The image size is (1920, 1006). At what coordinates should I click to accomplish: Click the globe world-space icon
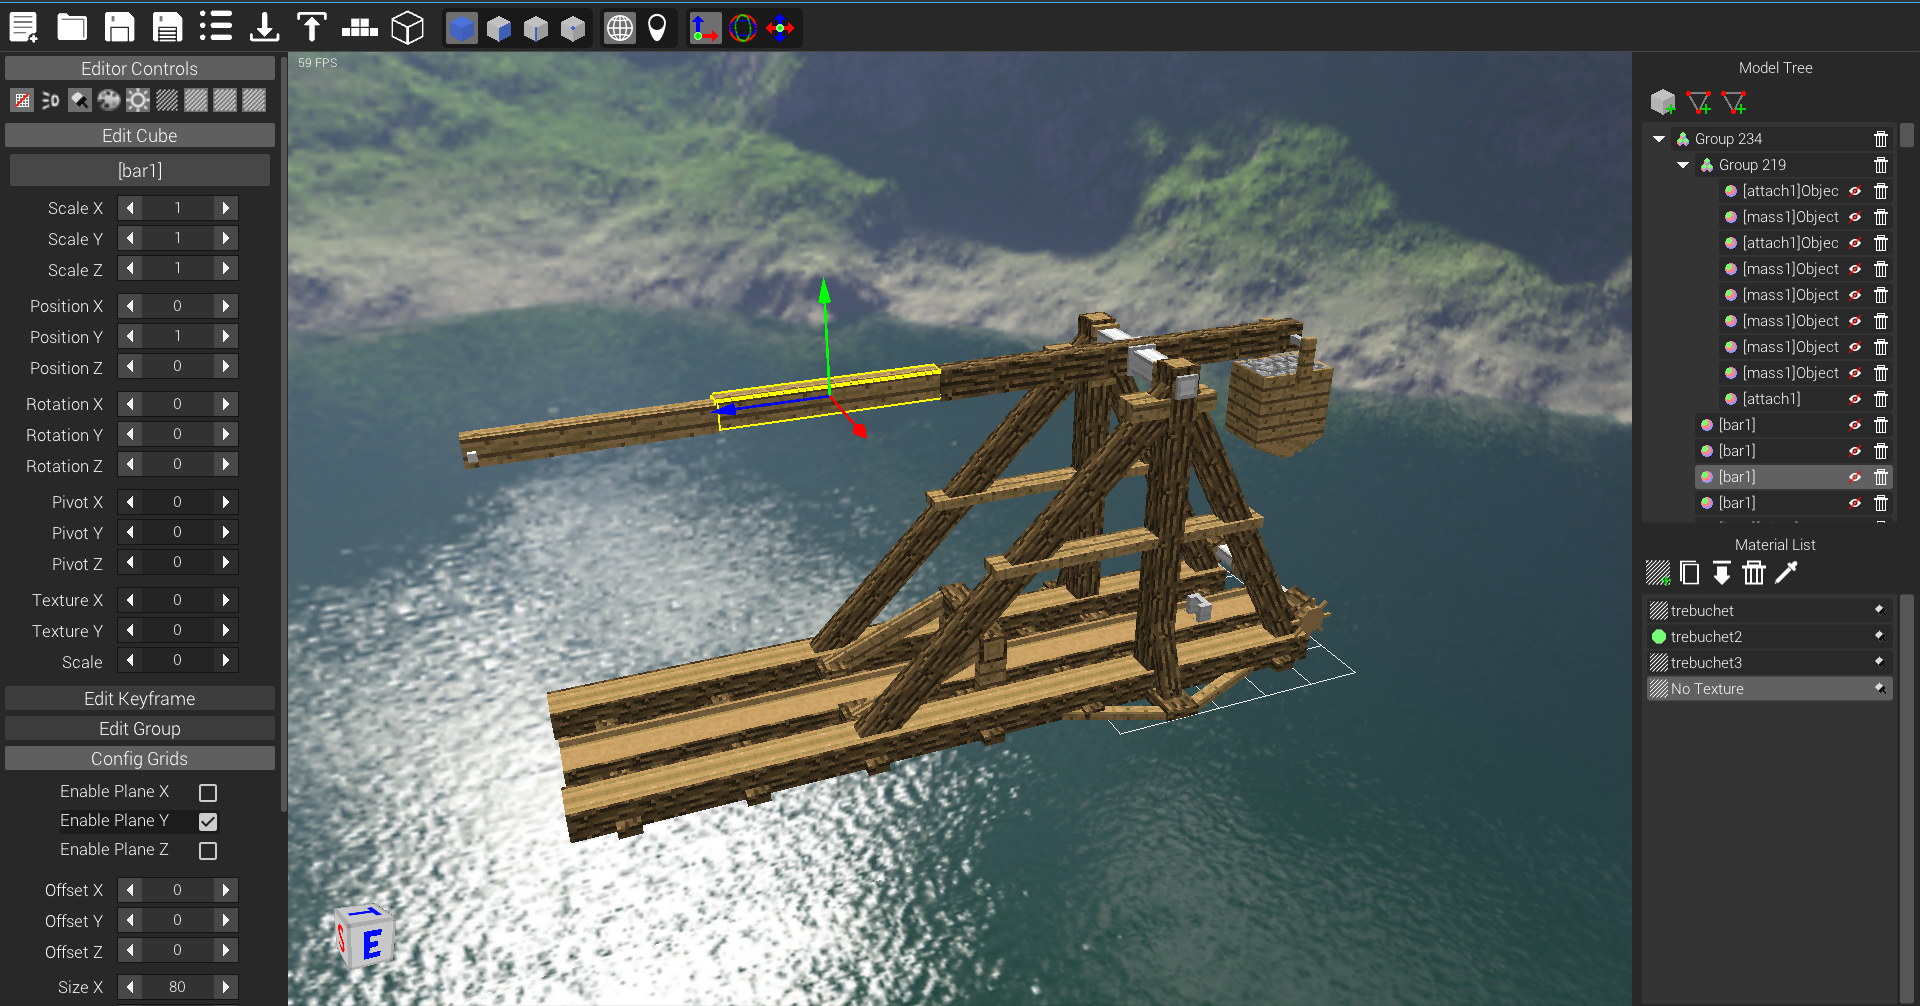[x=620, y=28]
